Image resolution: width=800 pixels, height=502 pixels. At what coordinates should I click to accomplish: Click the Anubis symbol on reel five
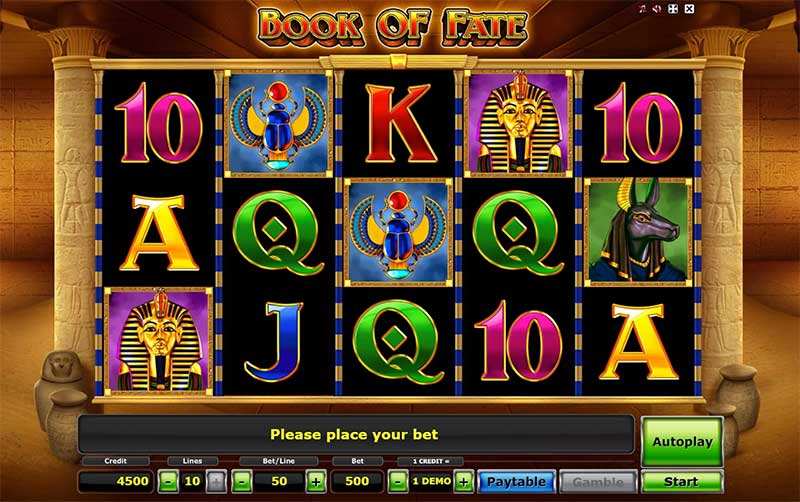pyautogui.click(x=638, y=232)
